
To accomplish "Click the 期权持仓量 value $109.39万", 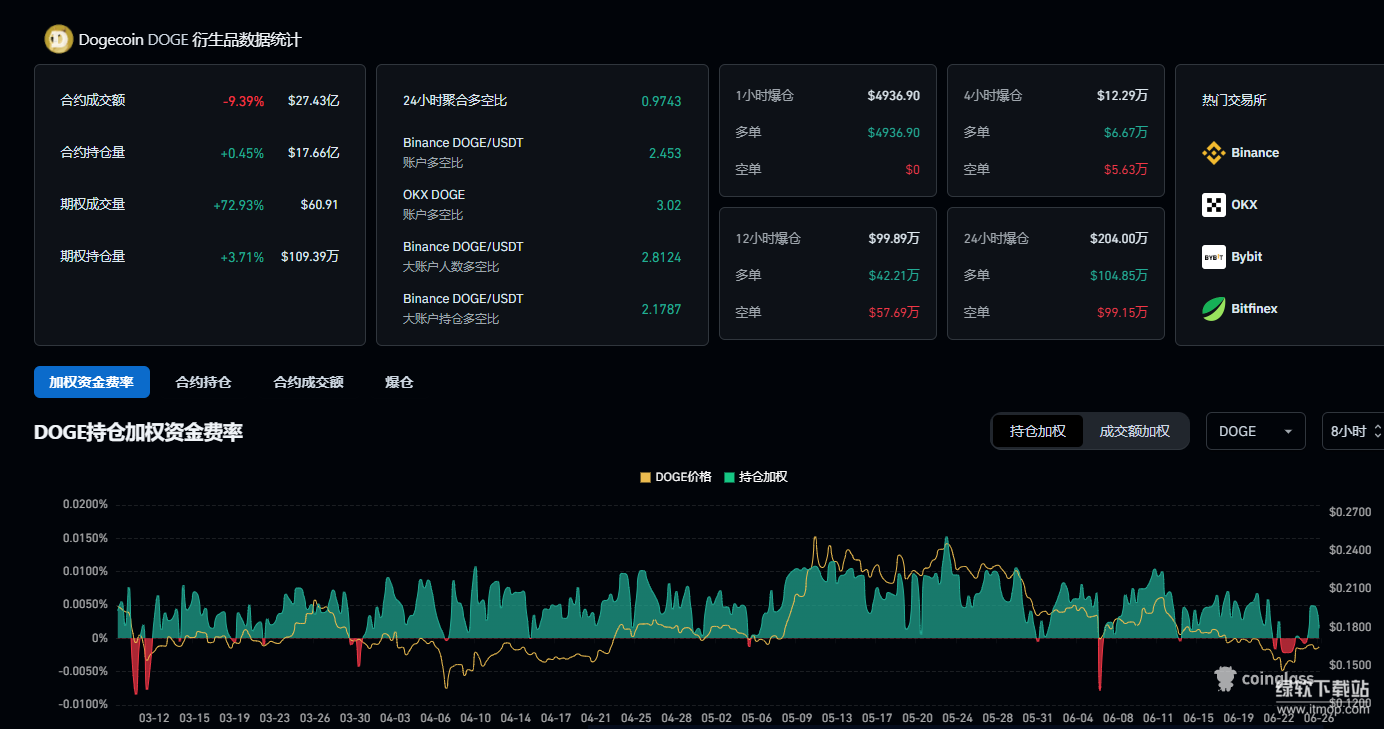I will 310,257.
